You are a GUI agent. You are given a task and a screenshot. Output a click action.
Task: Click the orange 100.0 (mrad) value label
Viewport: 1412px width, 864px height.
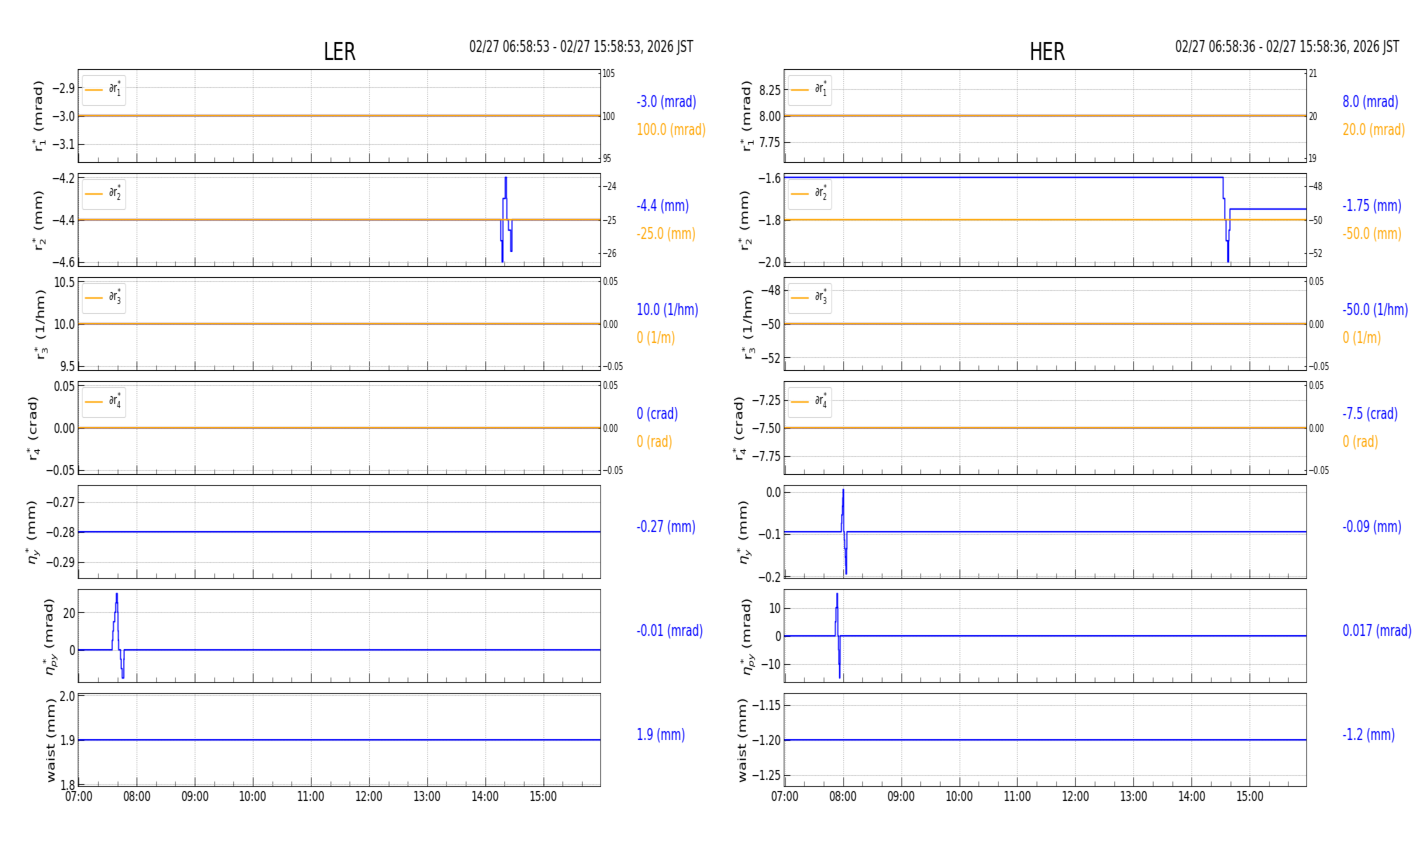tap(671, 130)
